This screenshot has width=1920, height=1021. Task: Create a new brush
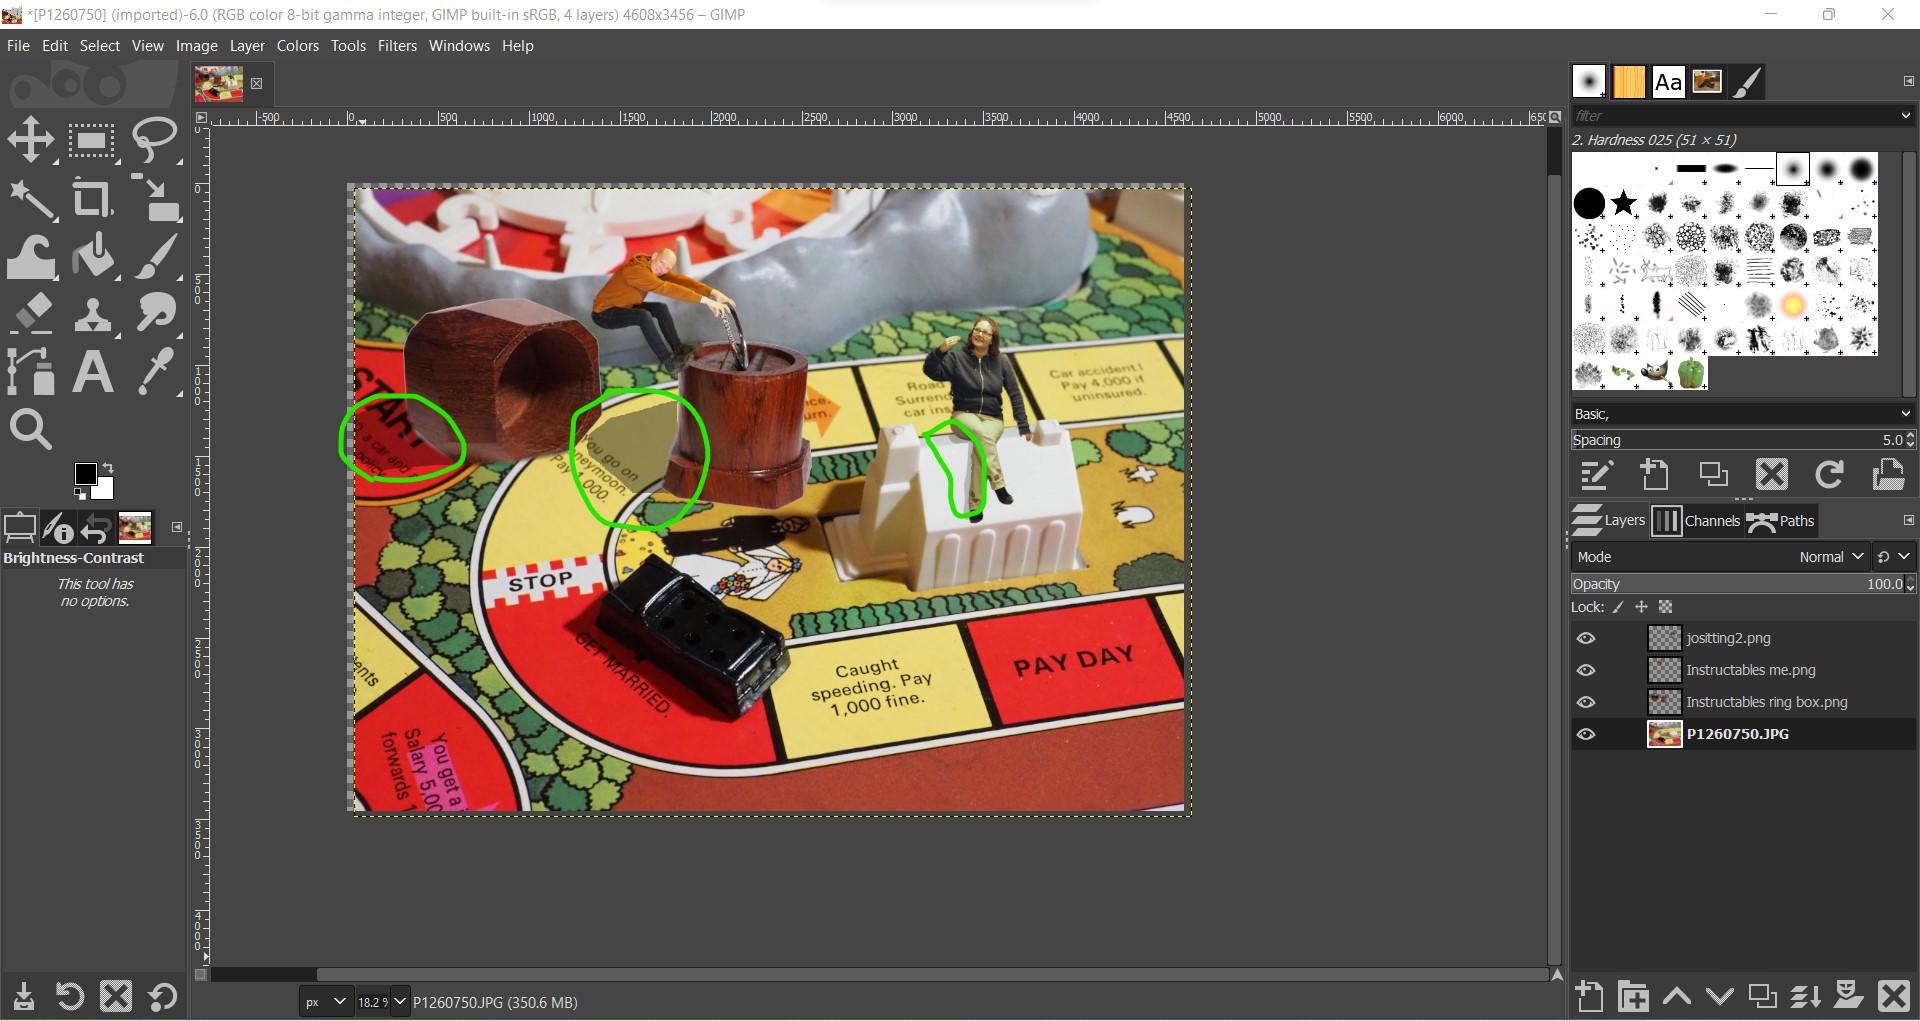[x=1655, y=475]
